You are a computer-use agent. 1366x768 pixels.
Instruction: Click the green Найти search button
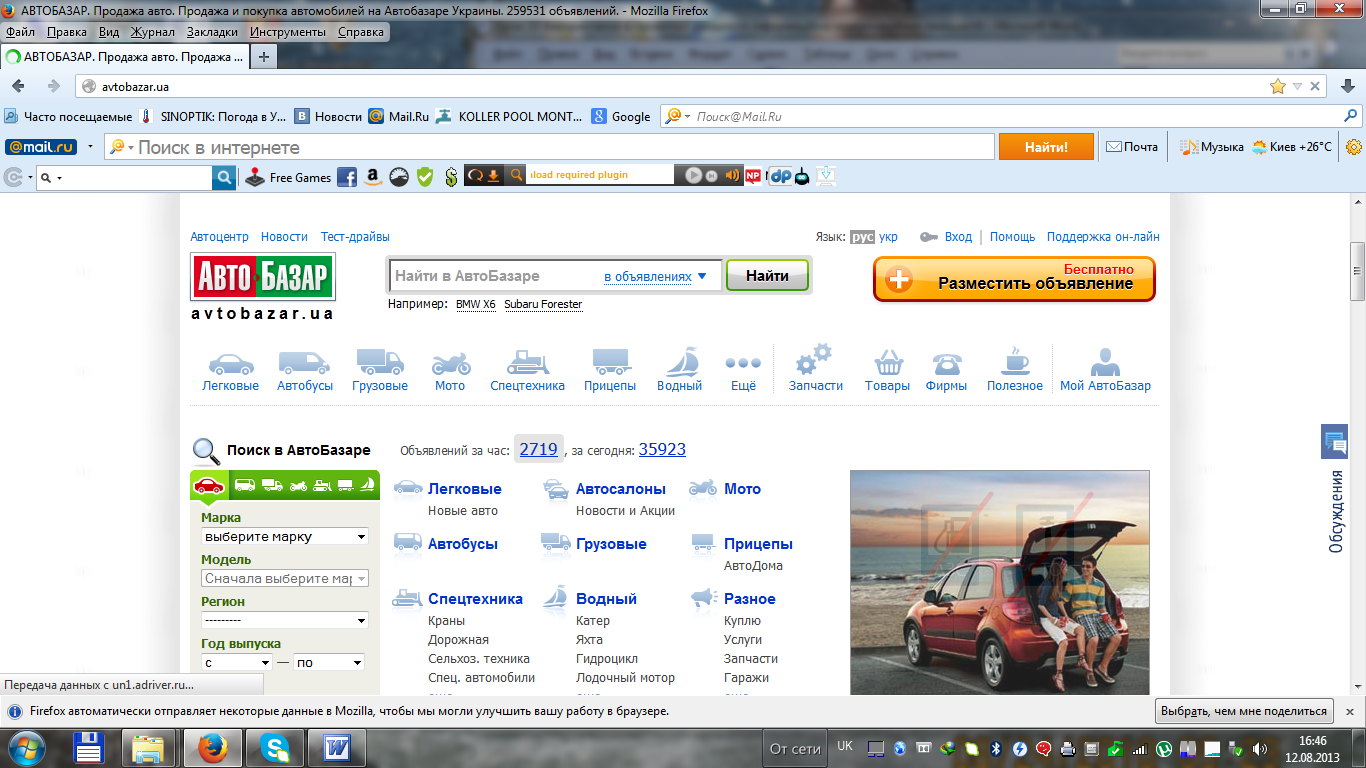click(x=767, y=276)
